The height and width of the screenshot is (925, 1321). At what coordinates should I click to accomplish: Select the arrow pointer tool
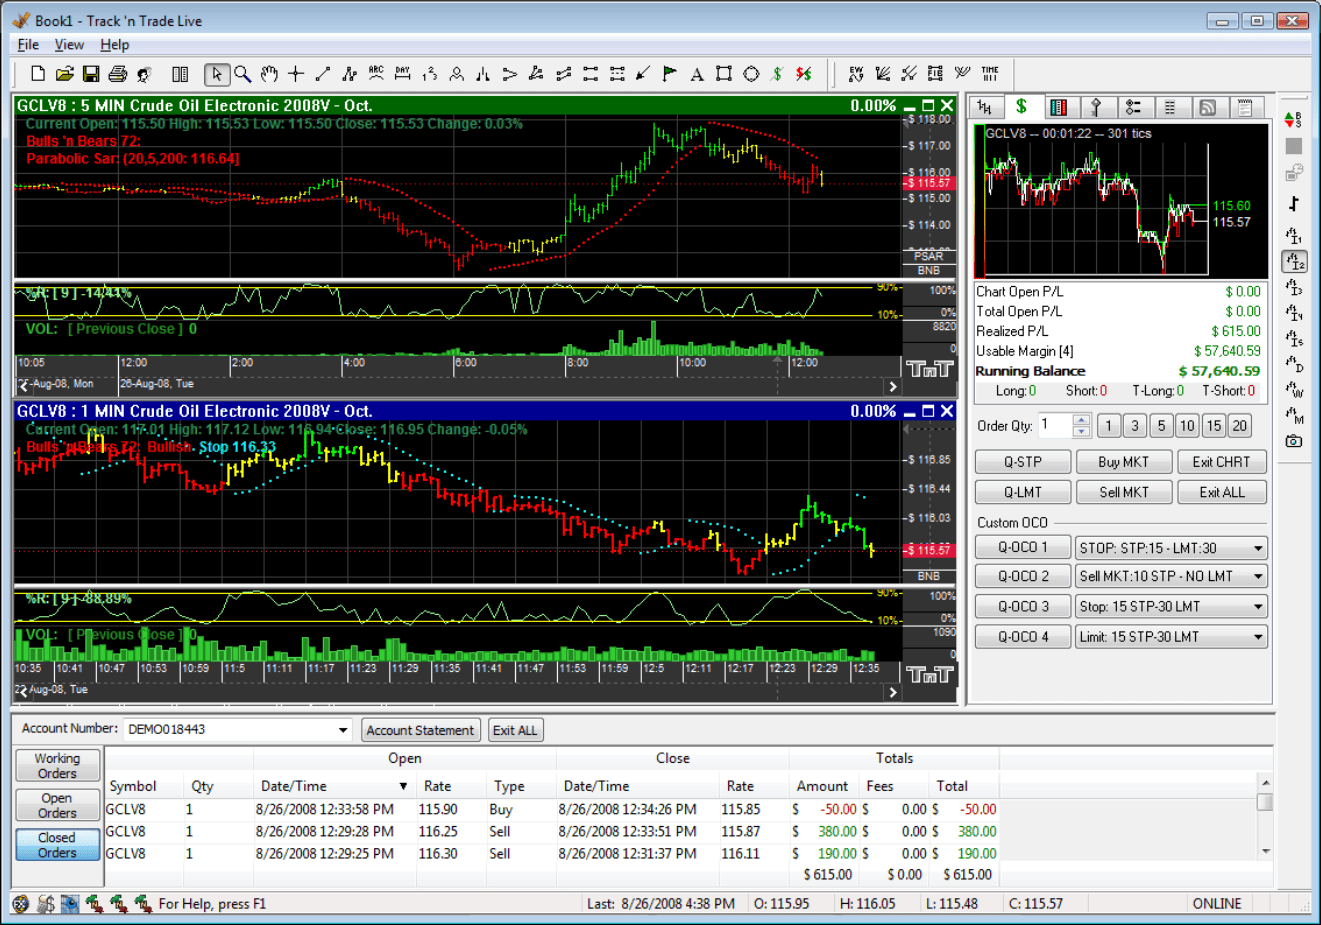coord(216,74)
